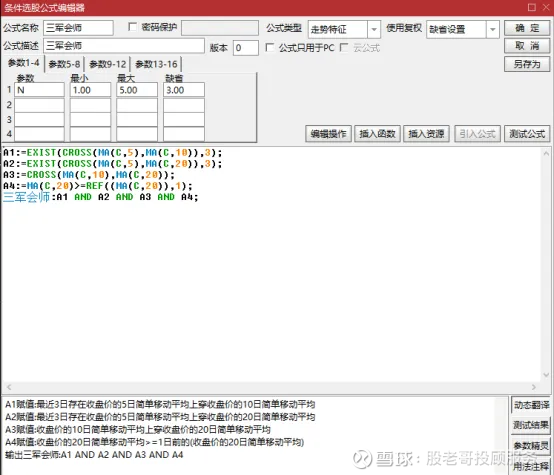Image resolution: width=554 pixels, height=475 pixels.
Task: Toggle the 密码保护 password protection checkbox
Action: point(132,27)
